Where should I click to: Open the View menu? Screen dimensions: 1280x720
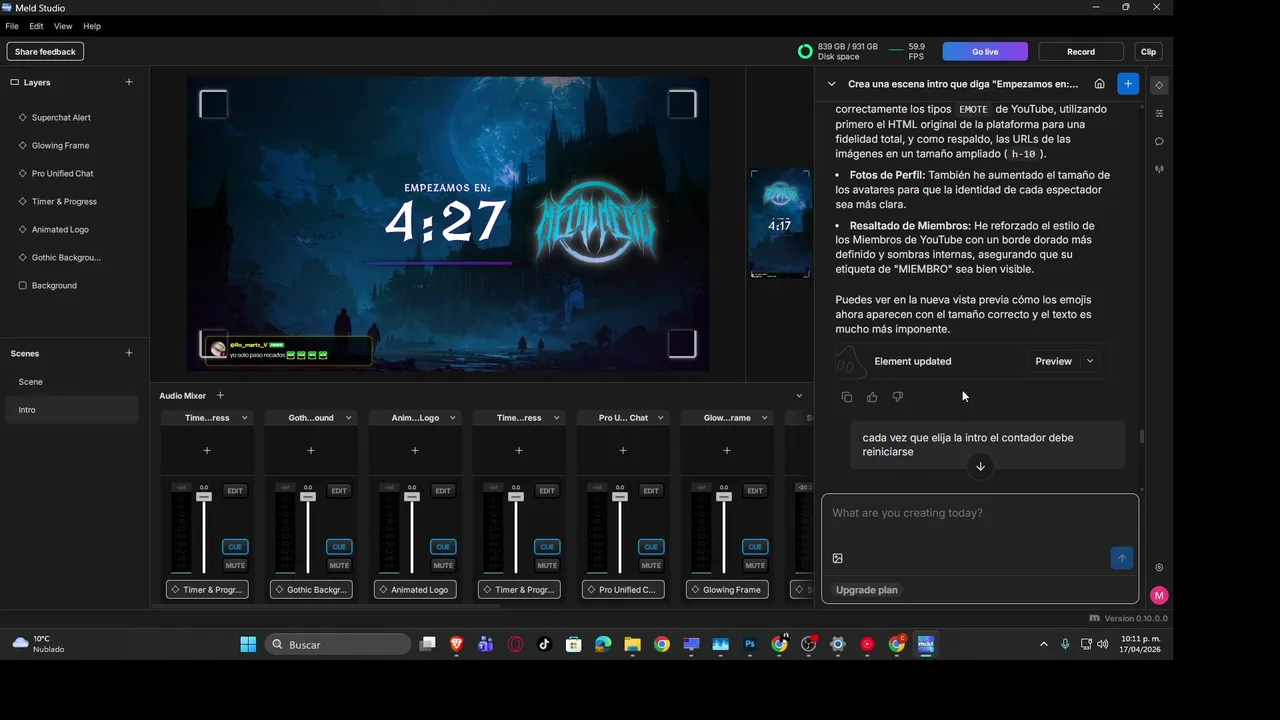(63, 26)
